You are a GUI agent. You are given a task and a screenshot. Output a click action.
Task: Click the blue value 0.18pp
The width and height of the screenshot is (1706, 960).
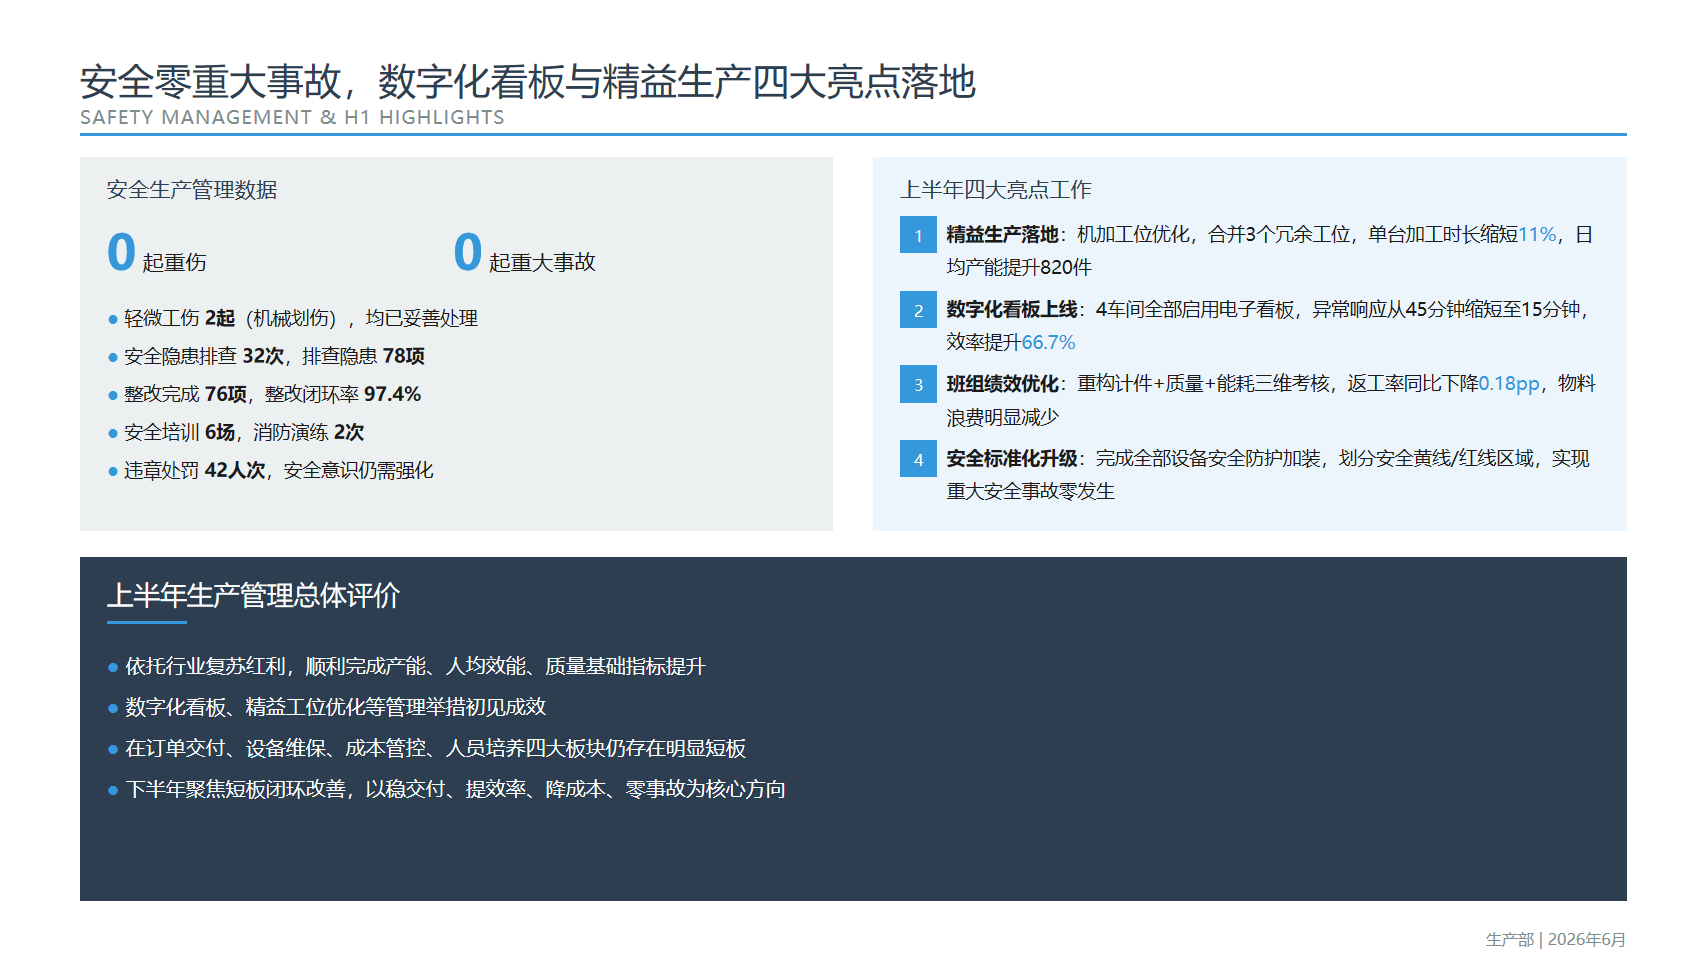[x=1509, y=383]
